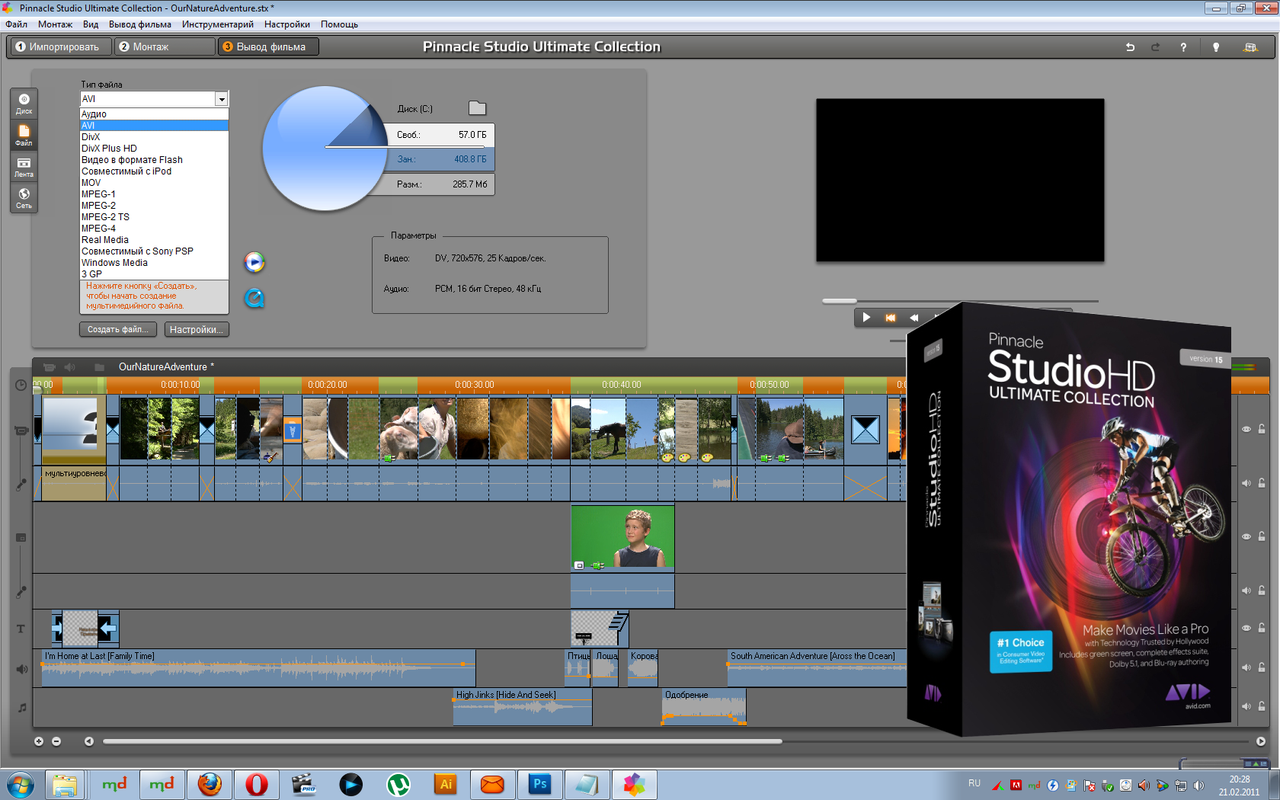This screenshot has height=800, width=1280.
Task: Choose Аудио in the file type list
Action: click(155, 114)
